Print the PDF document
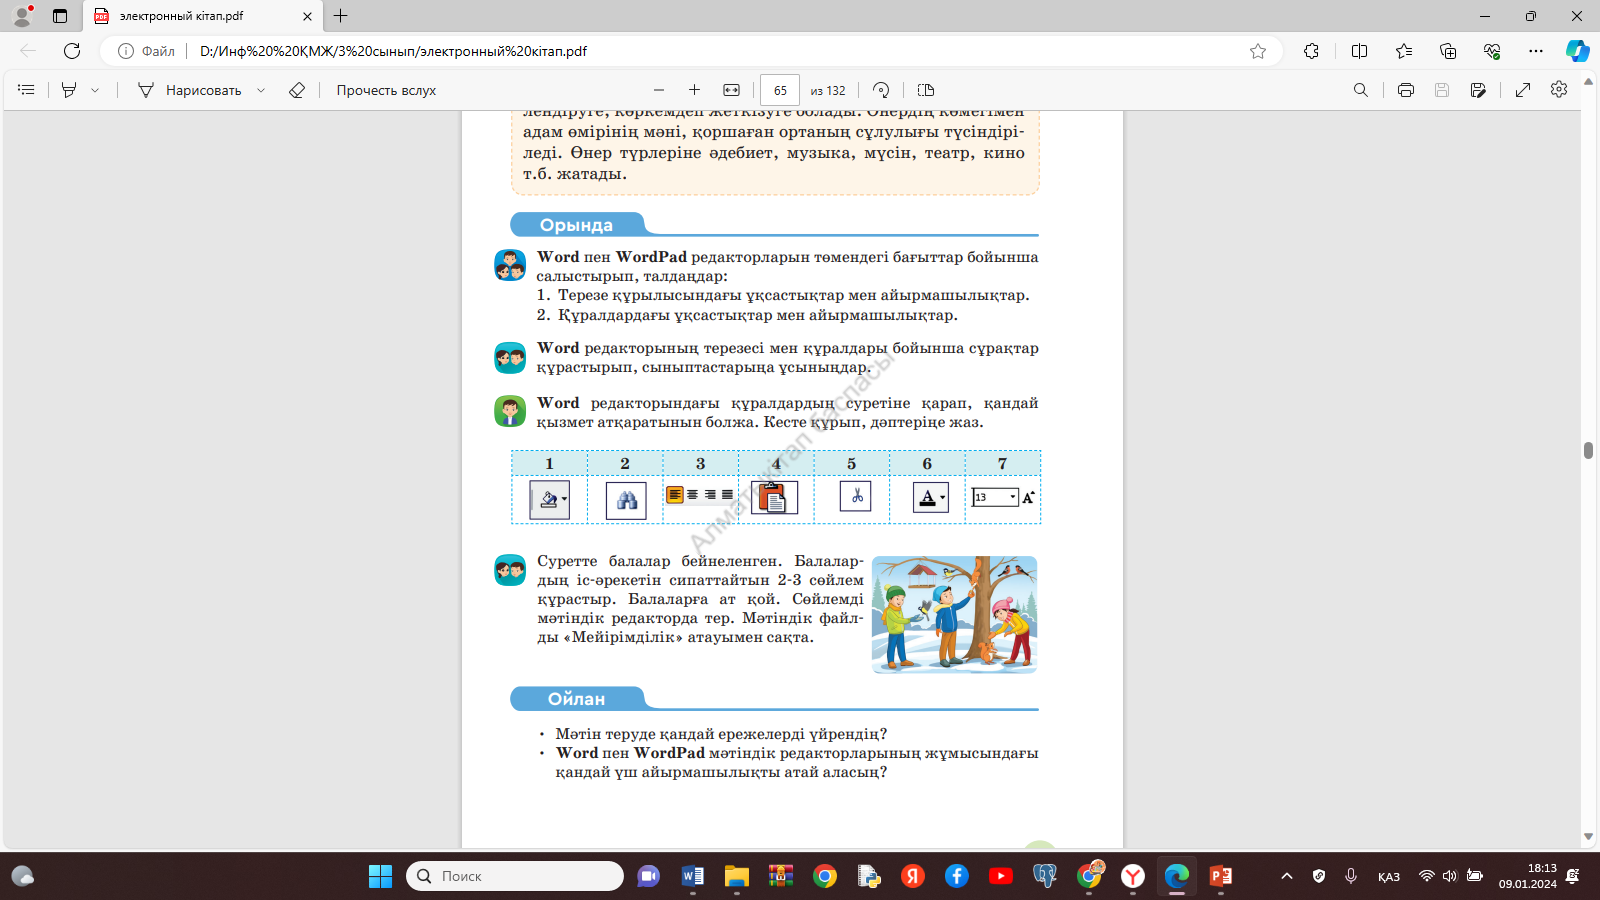 coord(1406,90)
